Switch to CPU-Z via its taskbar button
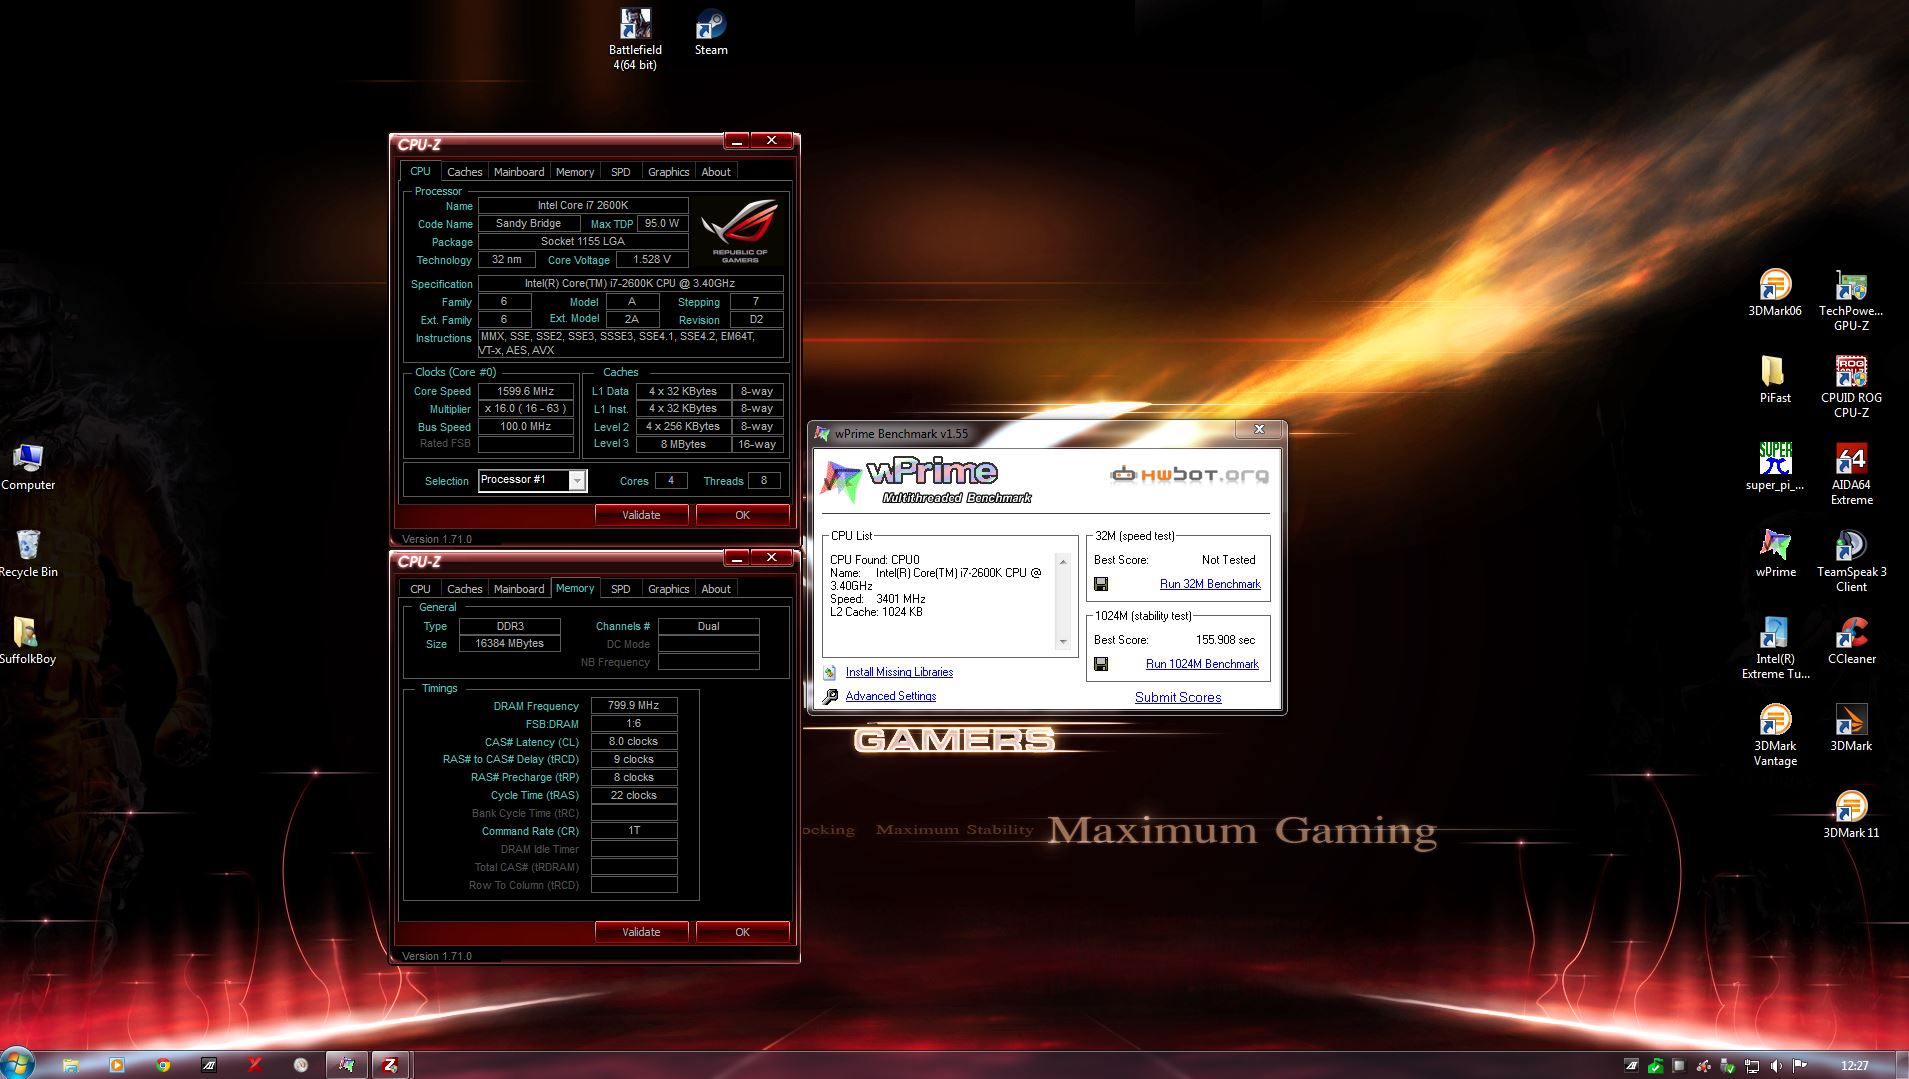 (x=391, y=1065)
